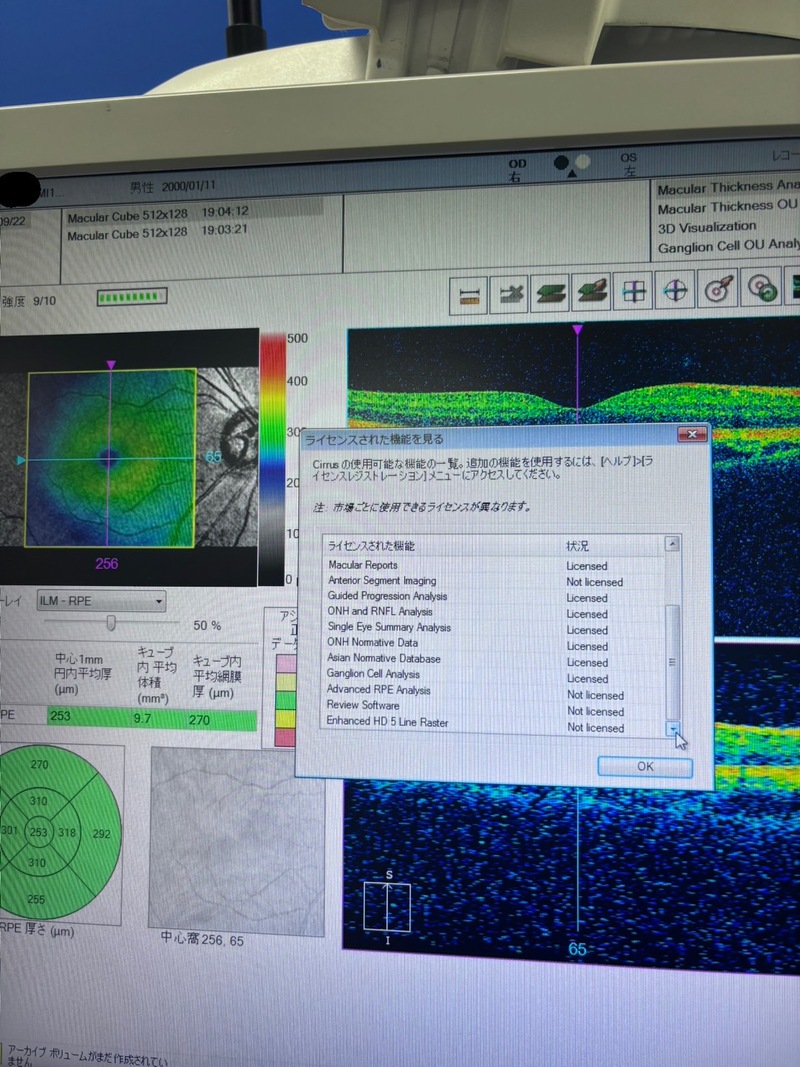Select the stacked green layers icon
800x1067 pixels.
click(x=552, y=293)
